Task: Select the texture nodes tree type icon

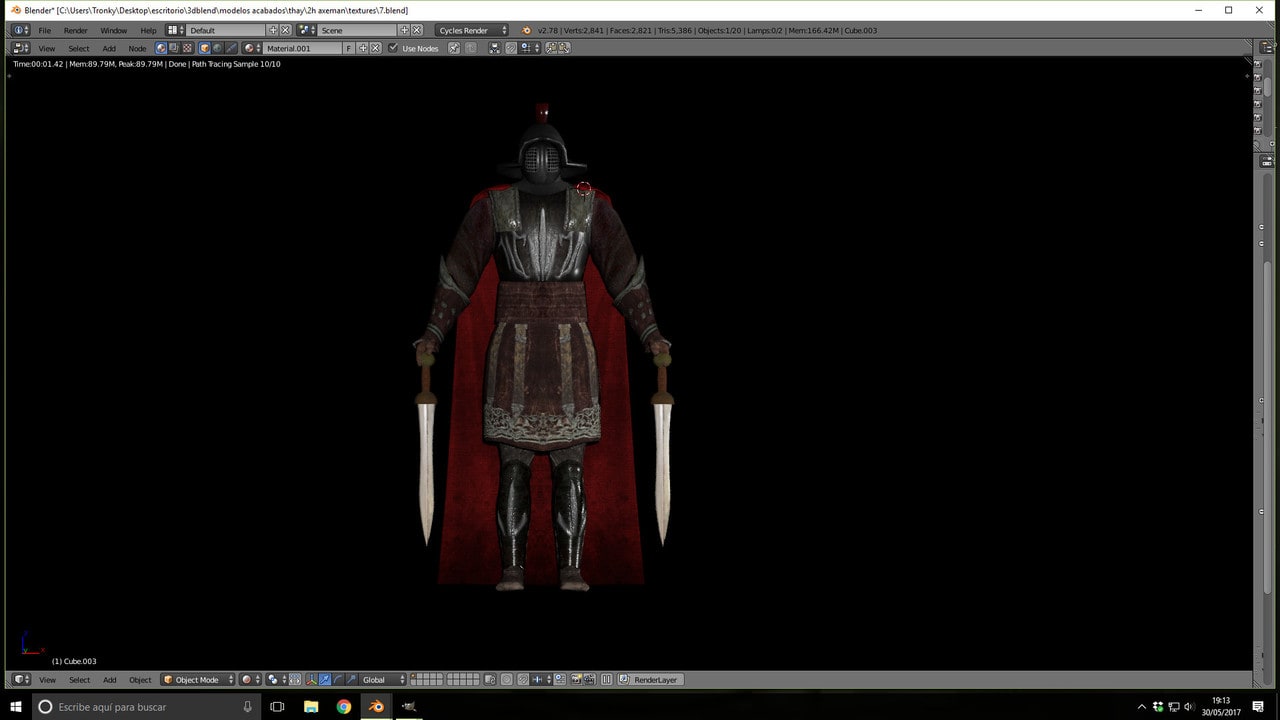Action: (x=187, y=48)
